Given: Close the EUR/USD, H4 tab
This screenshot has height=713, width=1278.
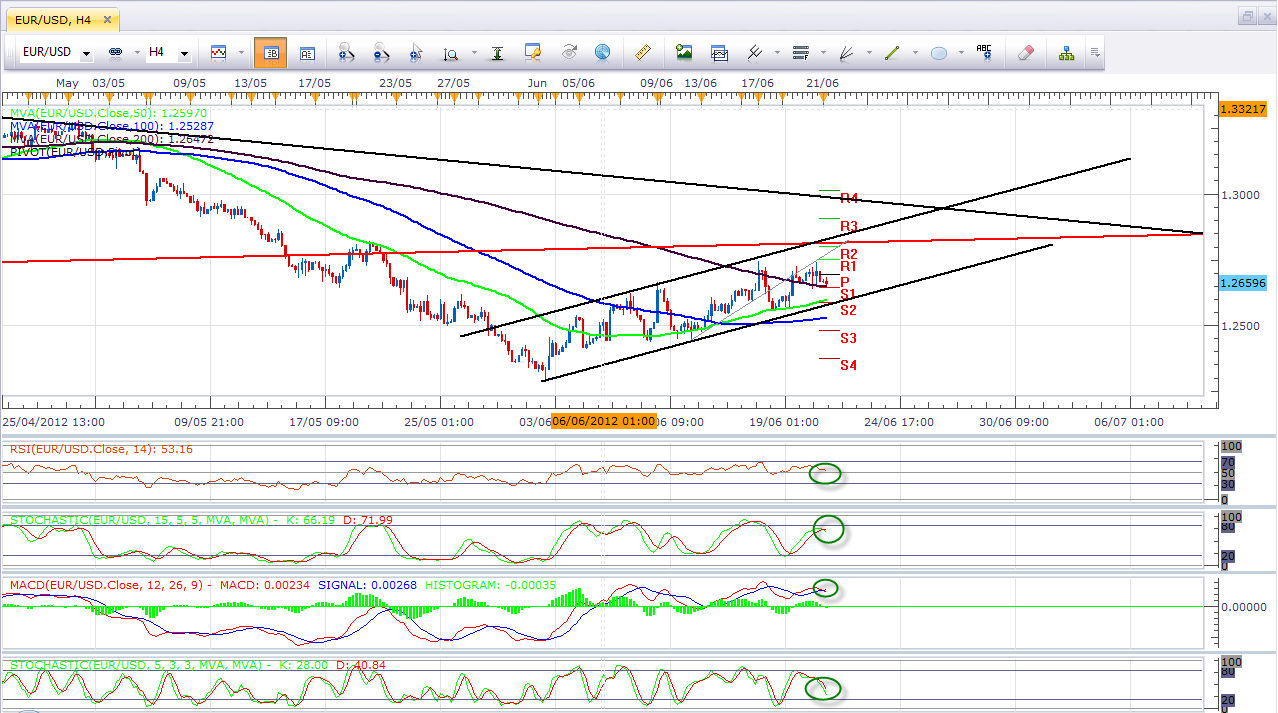Looking at the screenshot, I should click(x=108, y=18).
